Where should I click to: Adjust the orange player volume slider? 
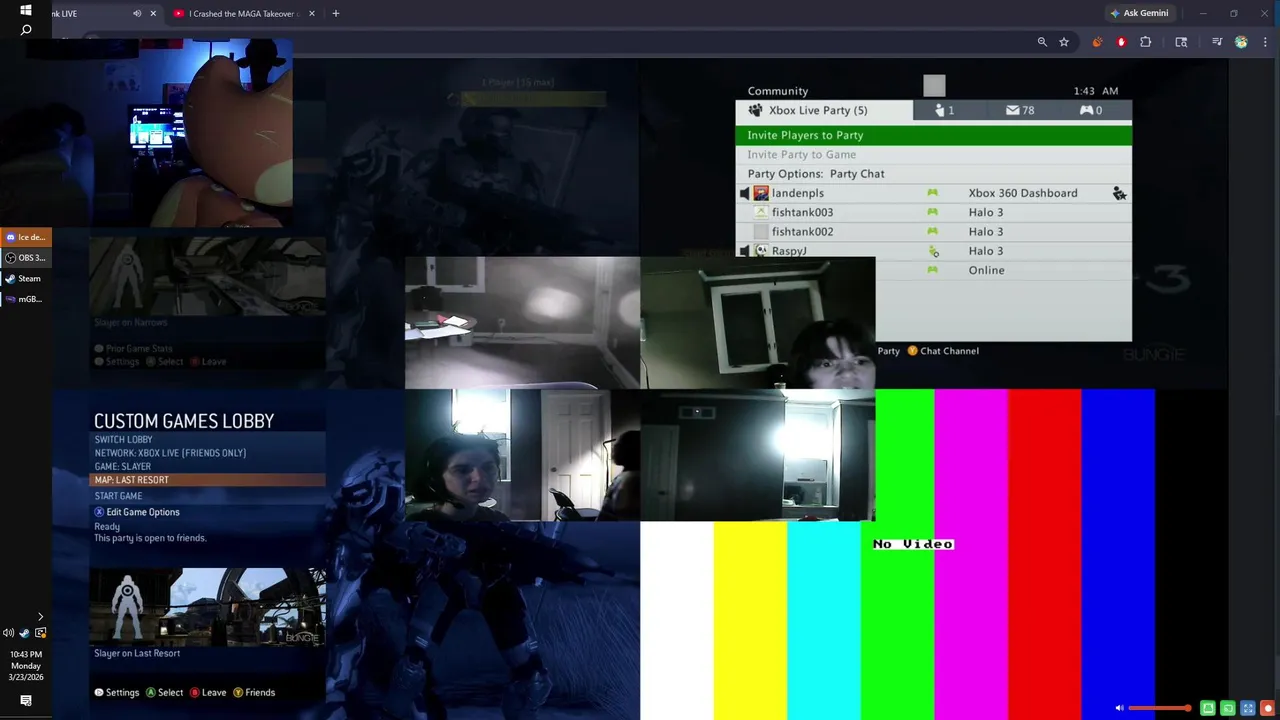[1159, 708]
